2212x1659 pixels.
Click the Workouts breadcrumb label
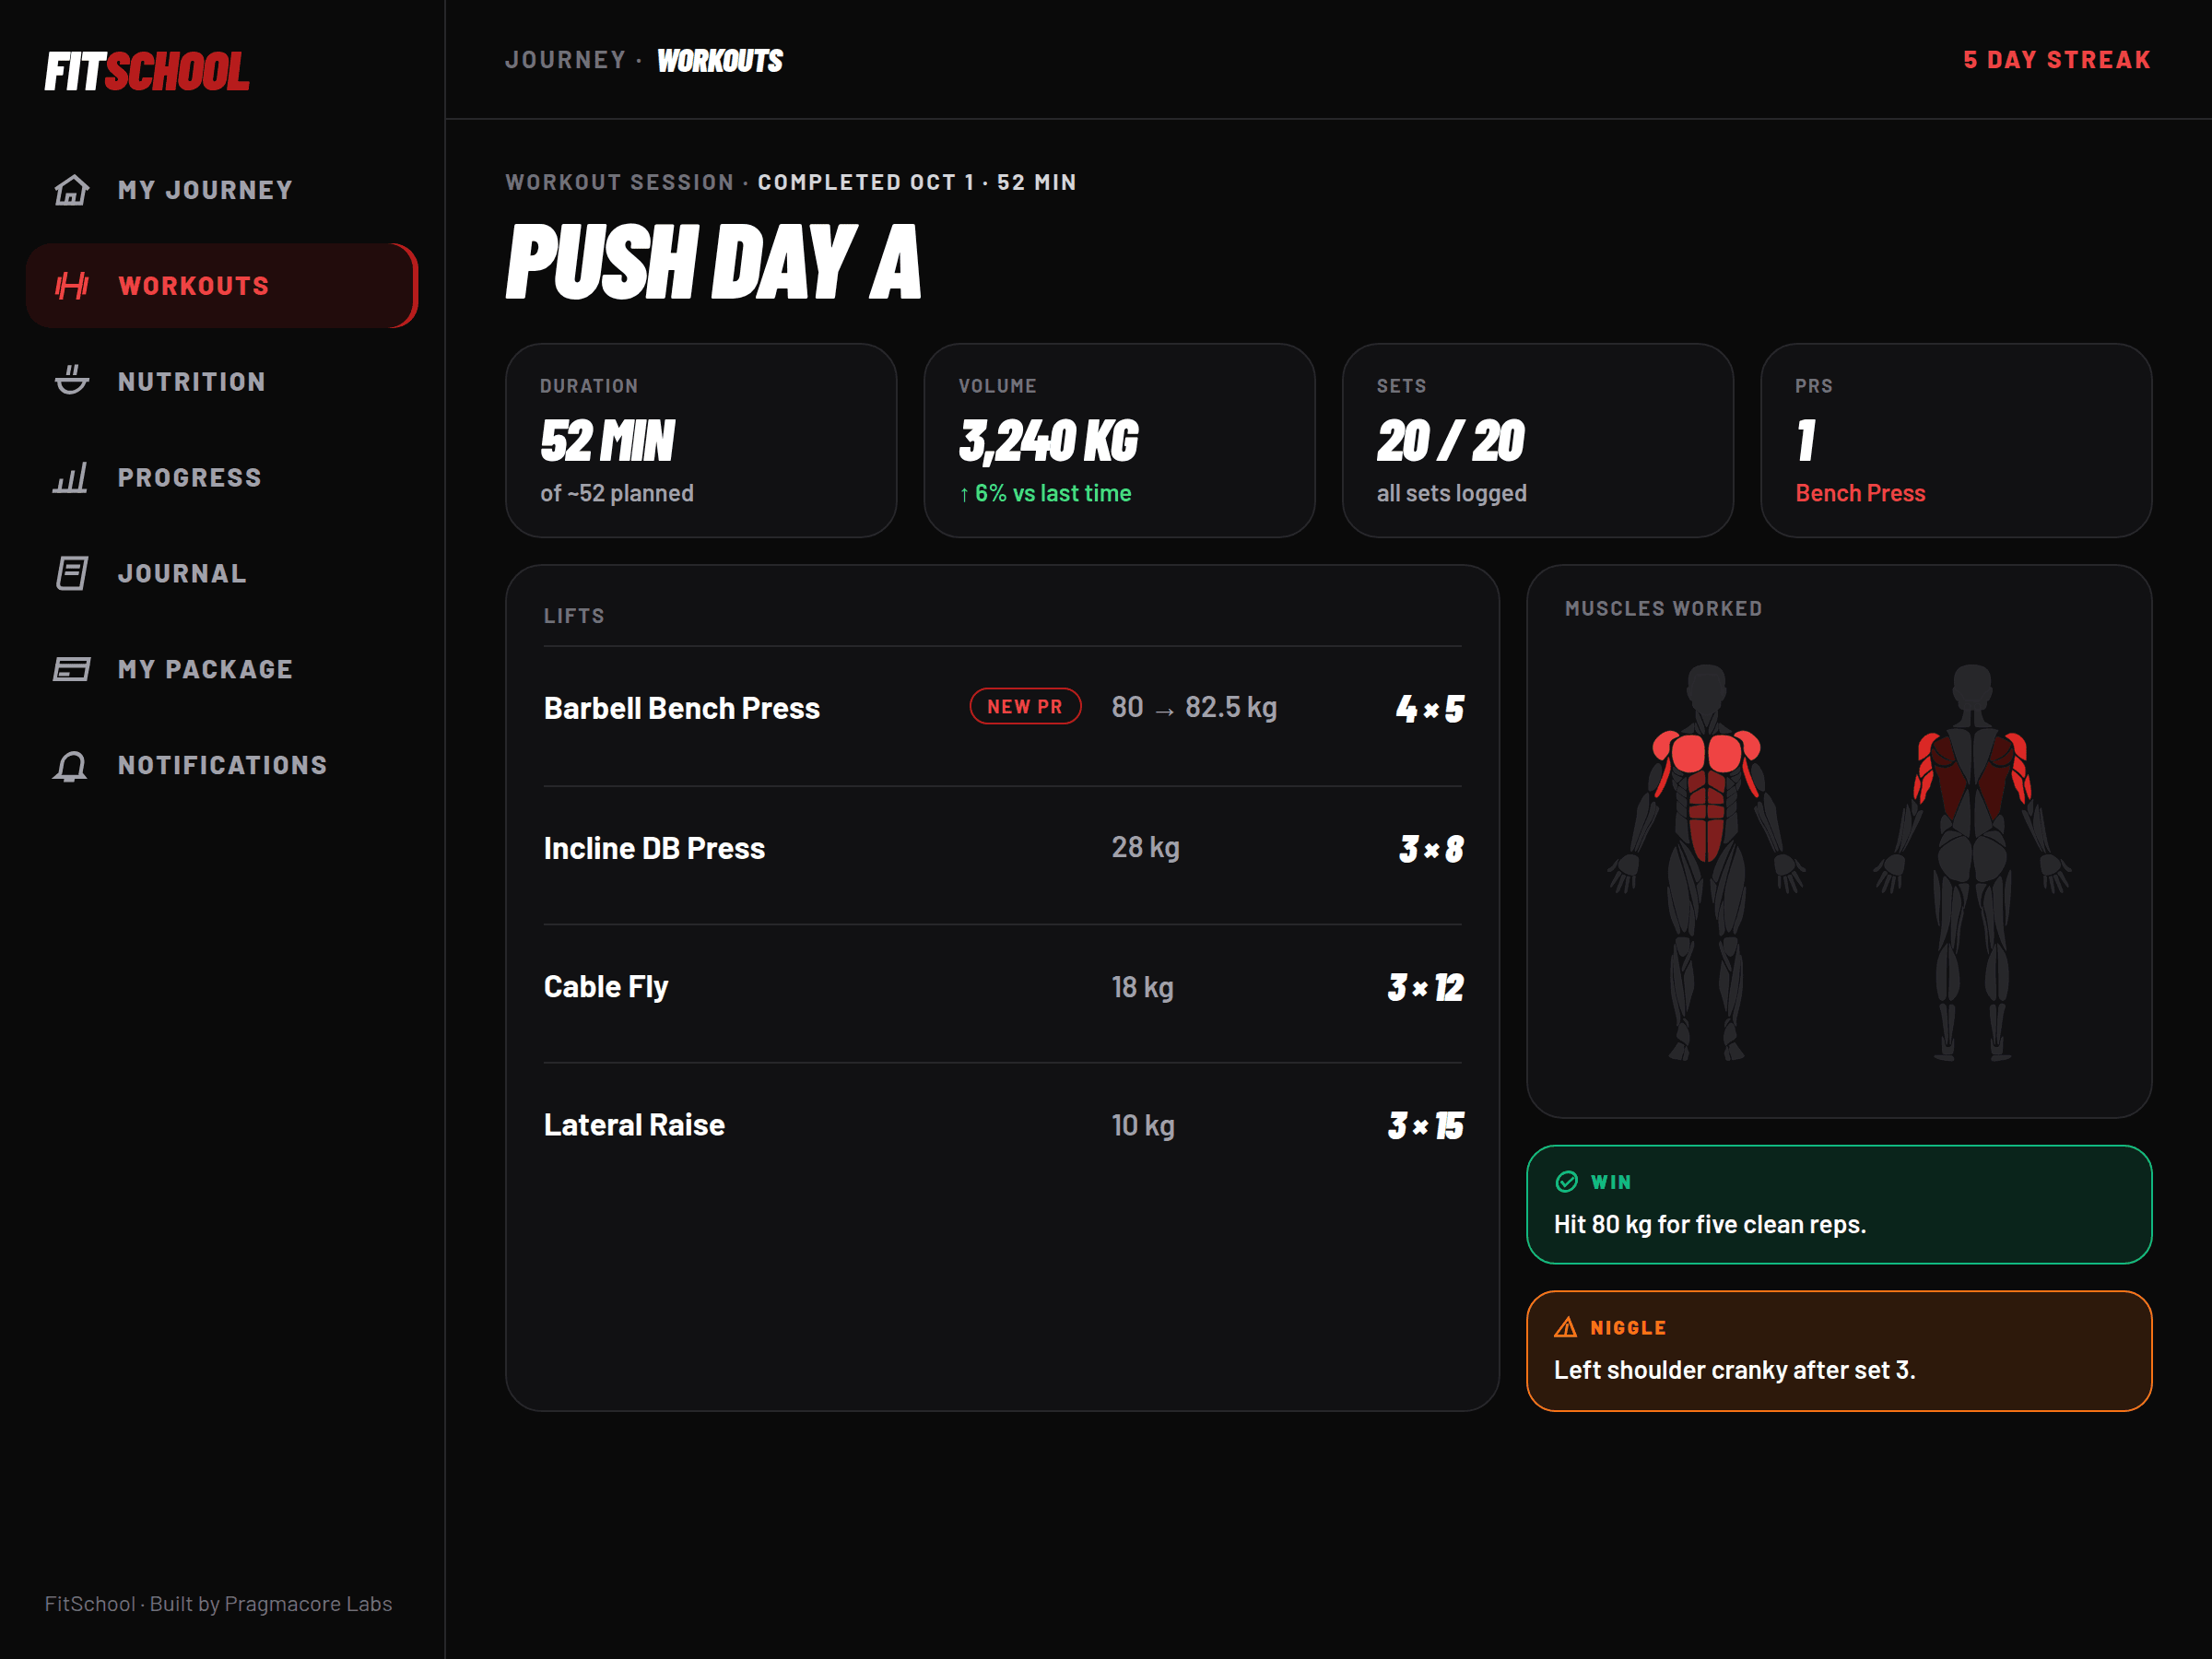[x=720, y=61]
